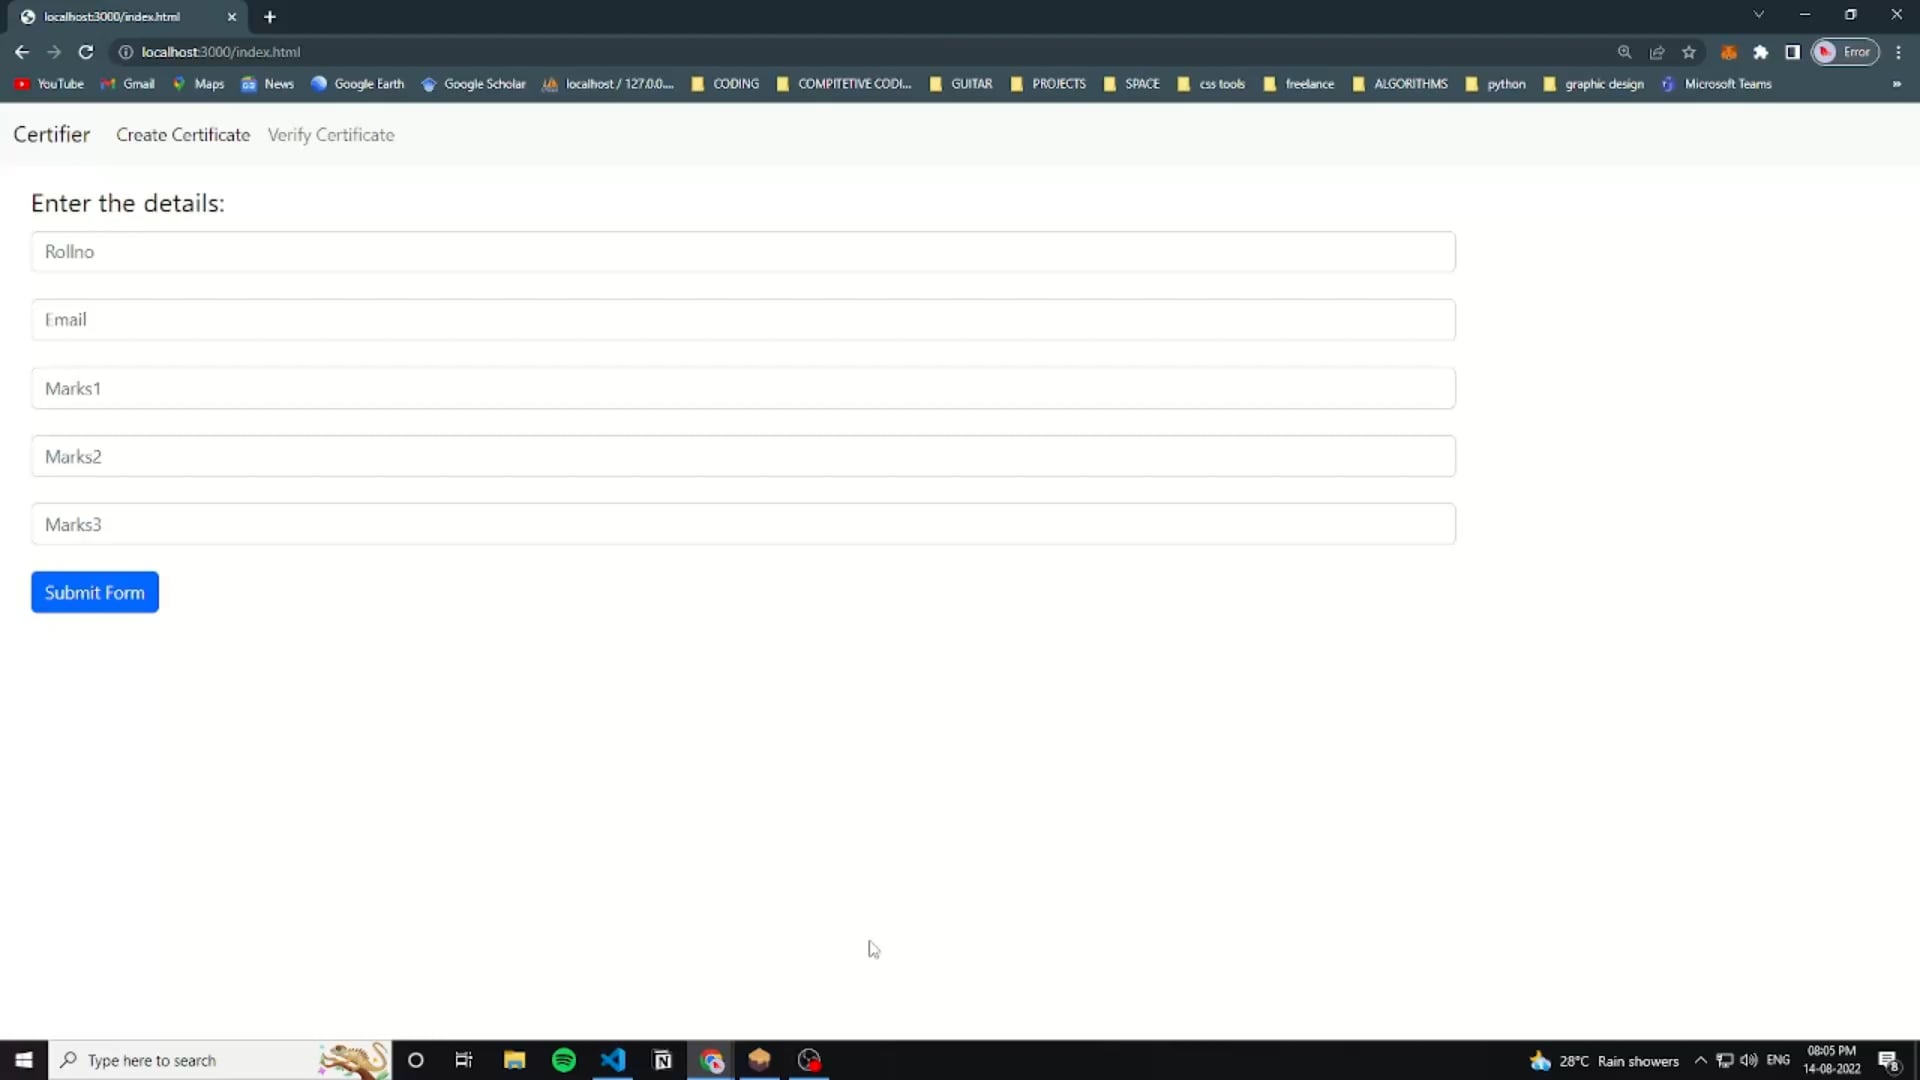
Task: Open the Create Certificate nav tab
Action: pos(183,135)
